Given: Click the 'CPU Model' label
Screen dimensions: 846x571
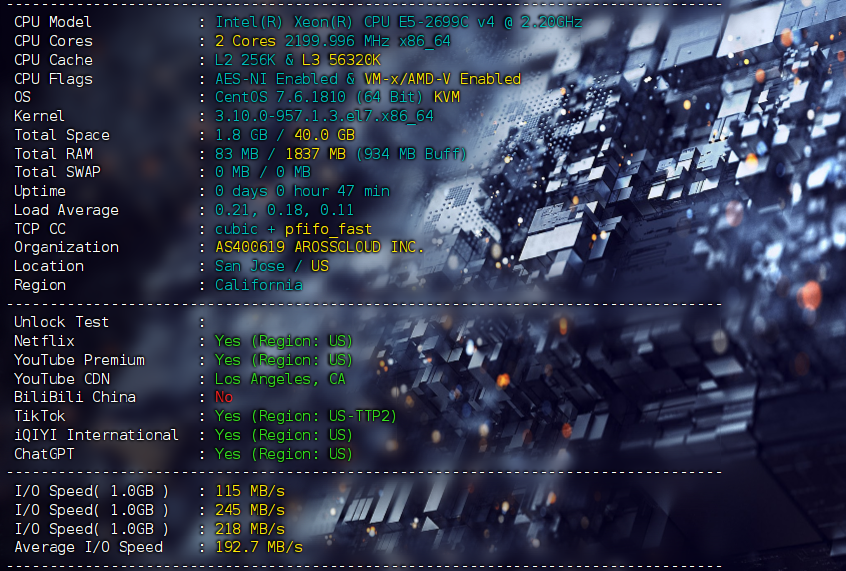Looking at the screenshot, I should (x=53, y=22).
